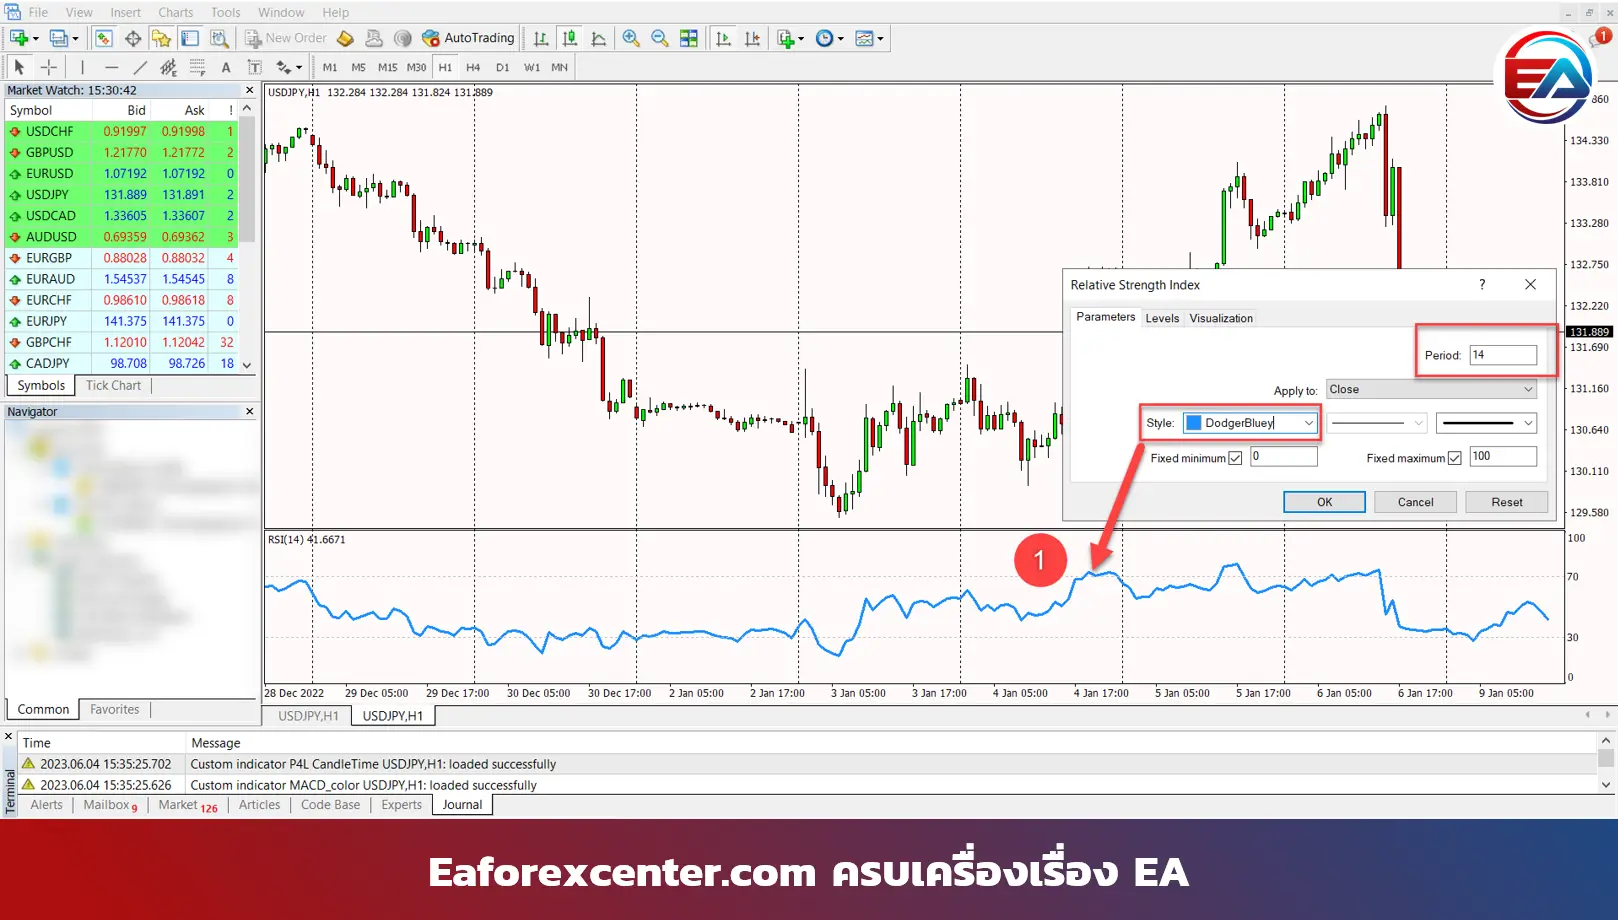Select the text label tool
The image size is (1618, 920).
(226, 67)
